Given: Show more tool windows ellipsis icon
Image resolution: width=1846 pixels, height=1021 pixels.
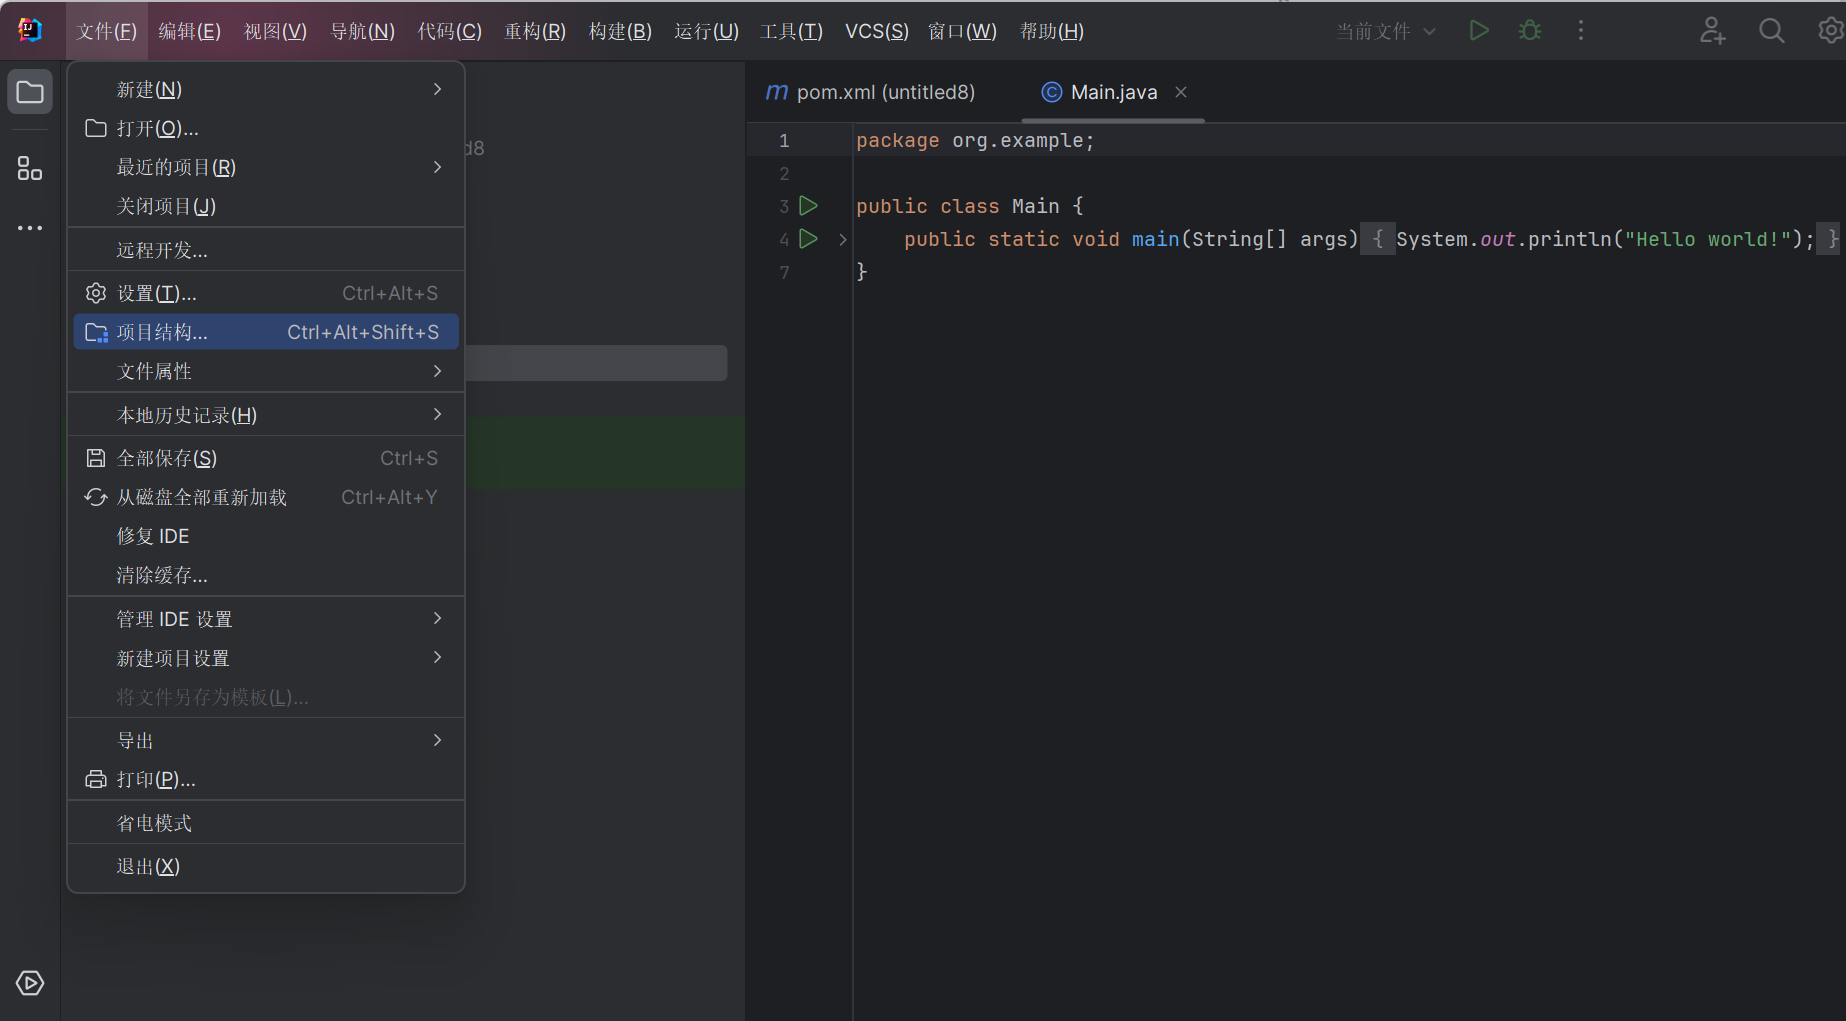Looking at the screenshot, I should tap(30, 228).
